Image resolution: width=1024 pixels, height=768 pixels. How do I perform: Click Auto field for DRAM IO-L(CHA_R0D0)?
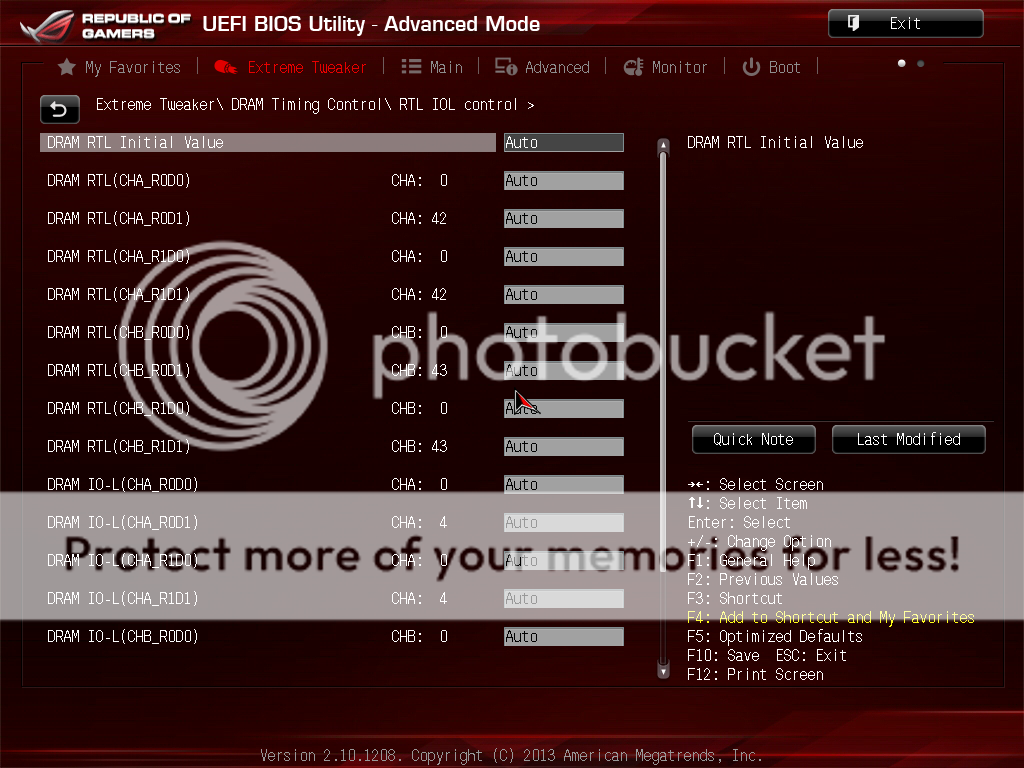click(563, 485)
